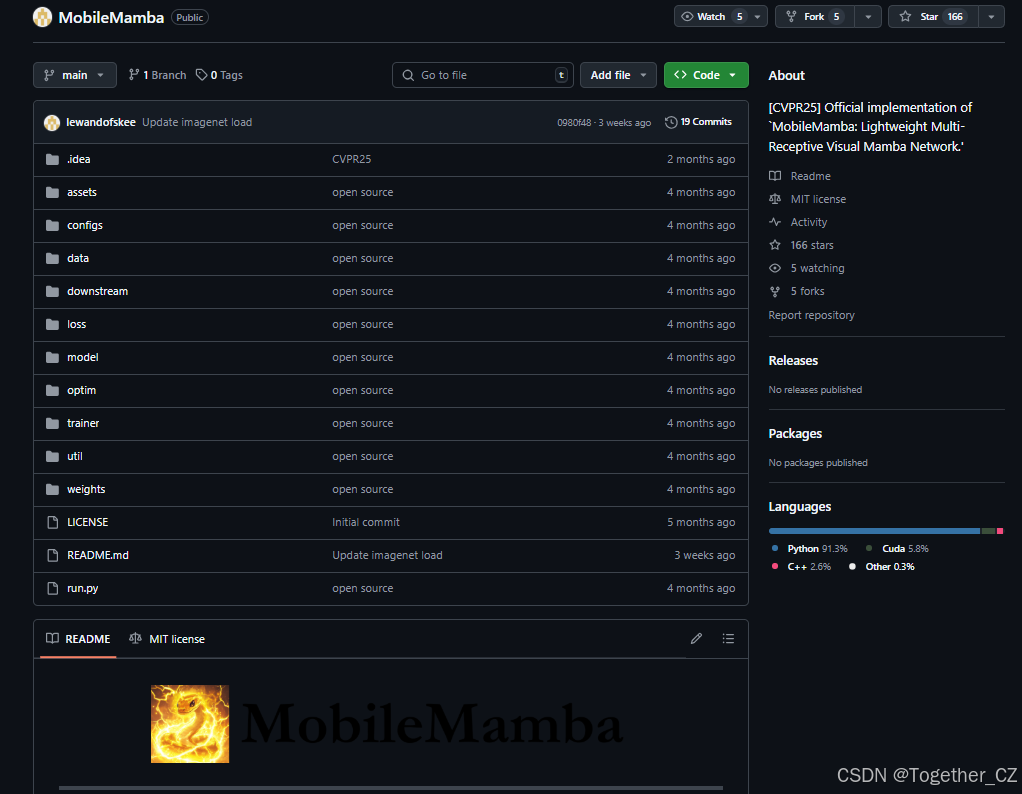The height and width of the screenshot is (794, 1022).
Task: Click the C++ 2.6% language entry
Action: click(x=801, y=566)
